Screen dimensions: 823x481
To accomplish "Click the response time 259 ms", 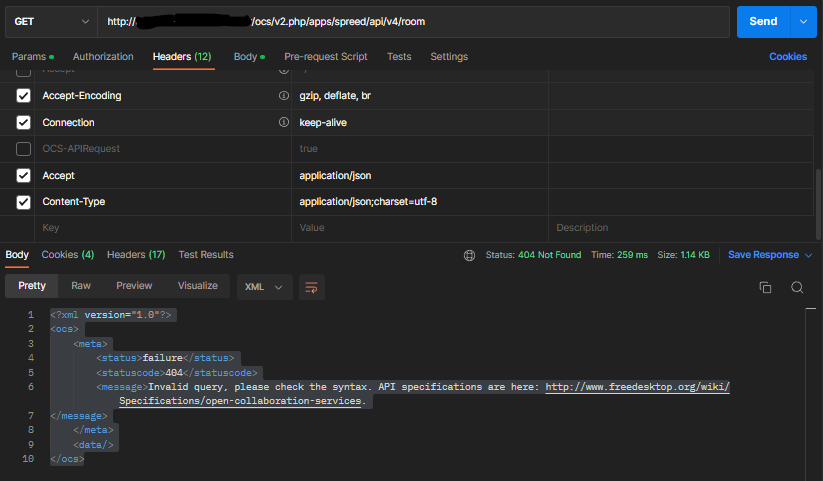I will 632,255.
